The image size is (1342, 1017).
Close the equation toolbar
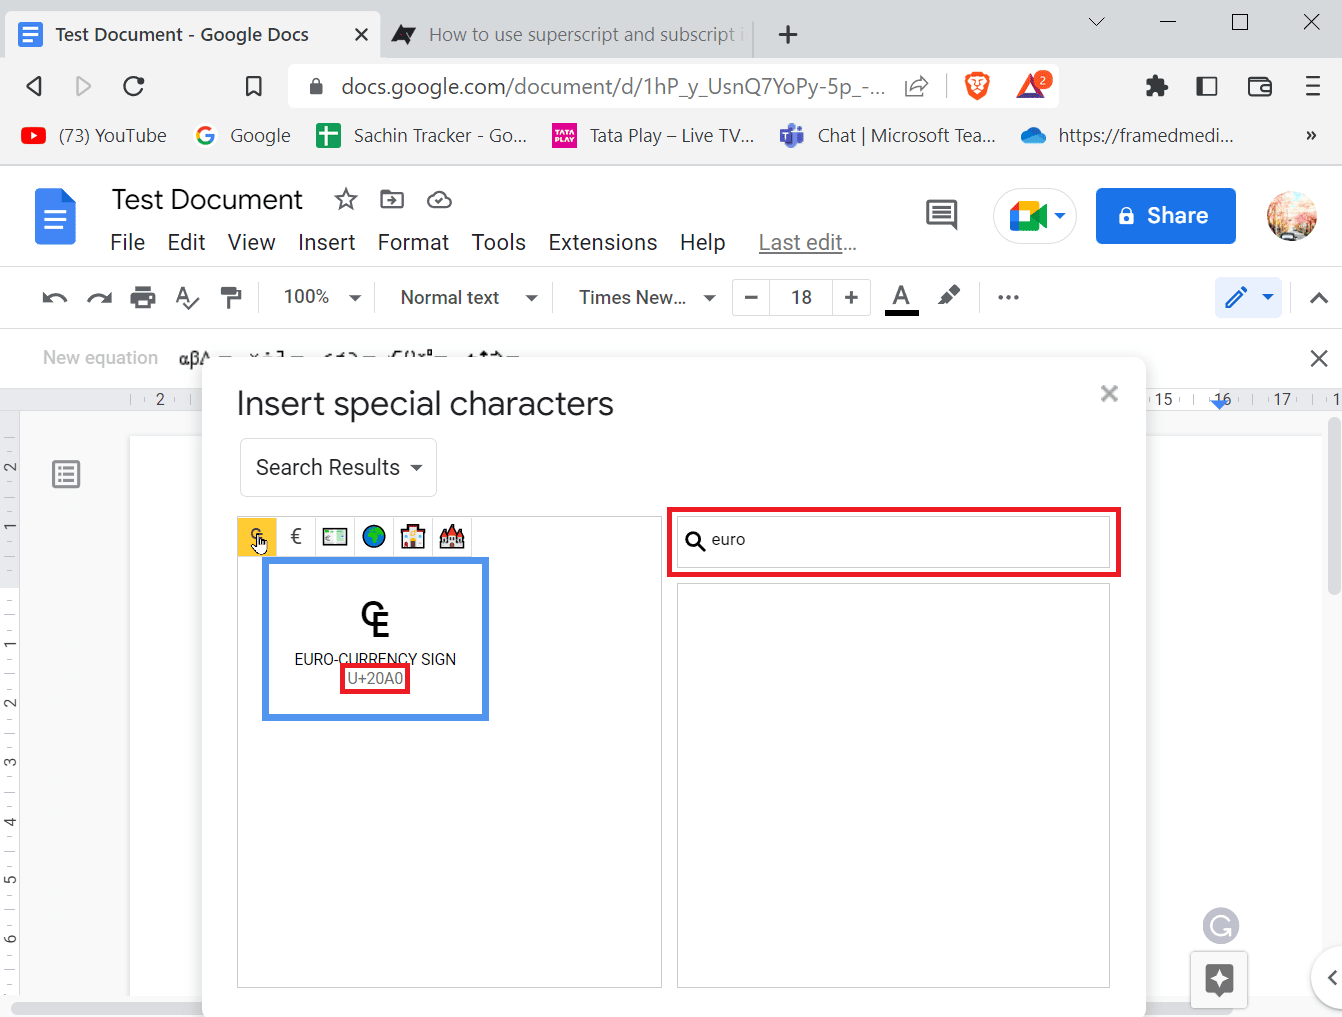tap(1319, 358)
